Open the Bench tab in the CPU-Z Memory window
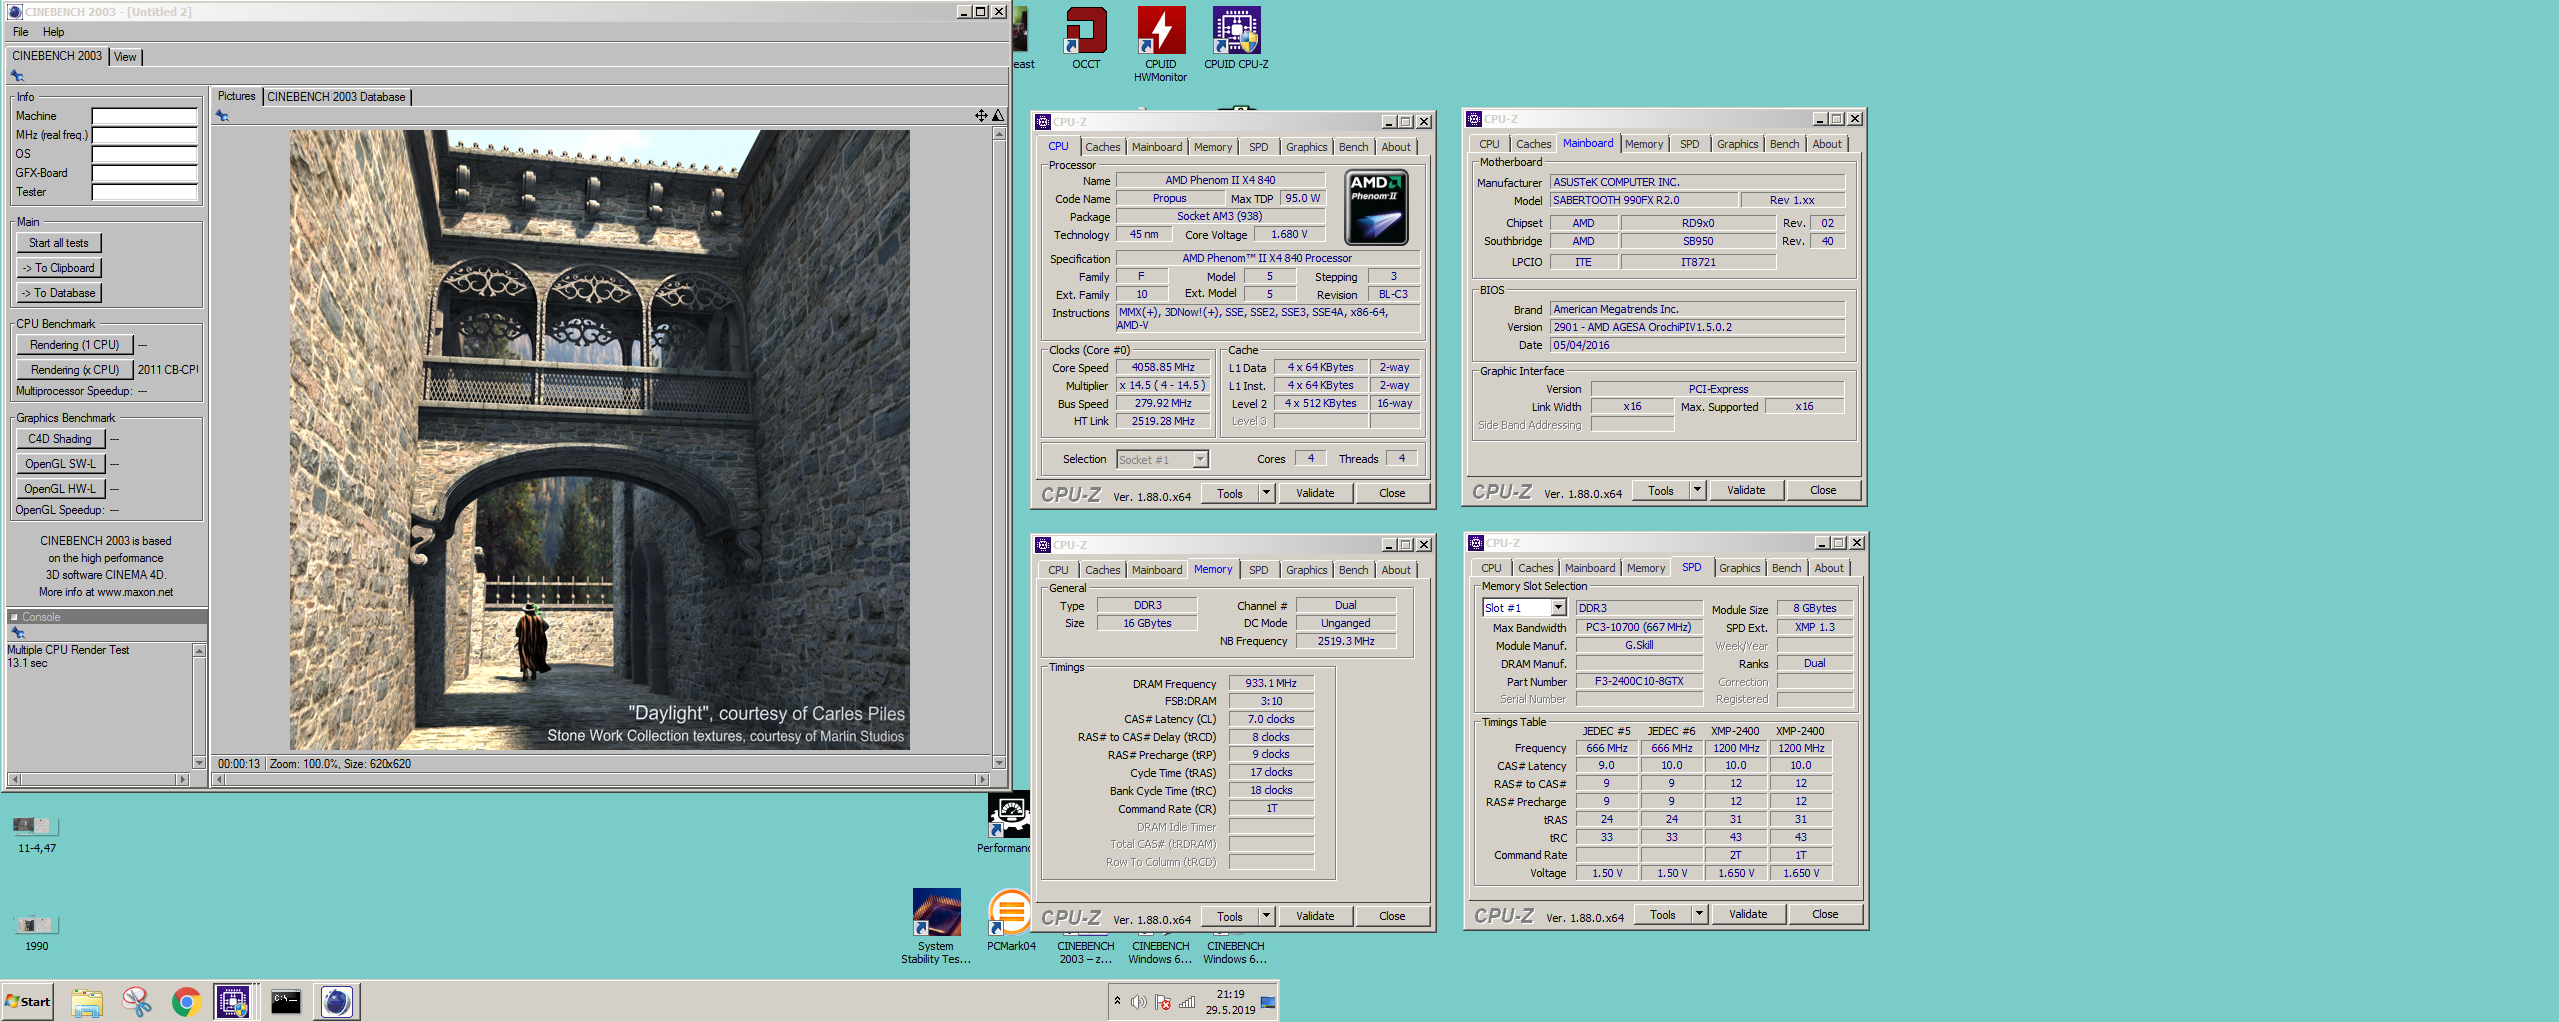Viewport: 2559px width, 1022px height. tap(1354, 570)
